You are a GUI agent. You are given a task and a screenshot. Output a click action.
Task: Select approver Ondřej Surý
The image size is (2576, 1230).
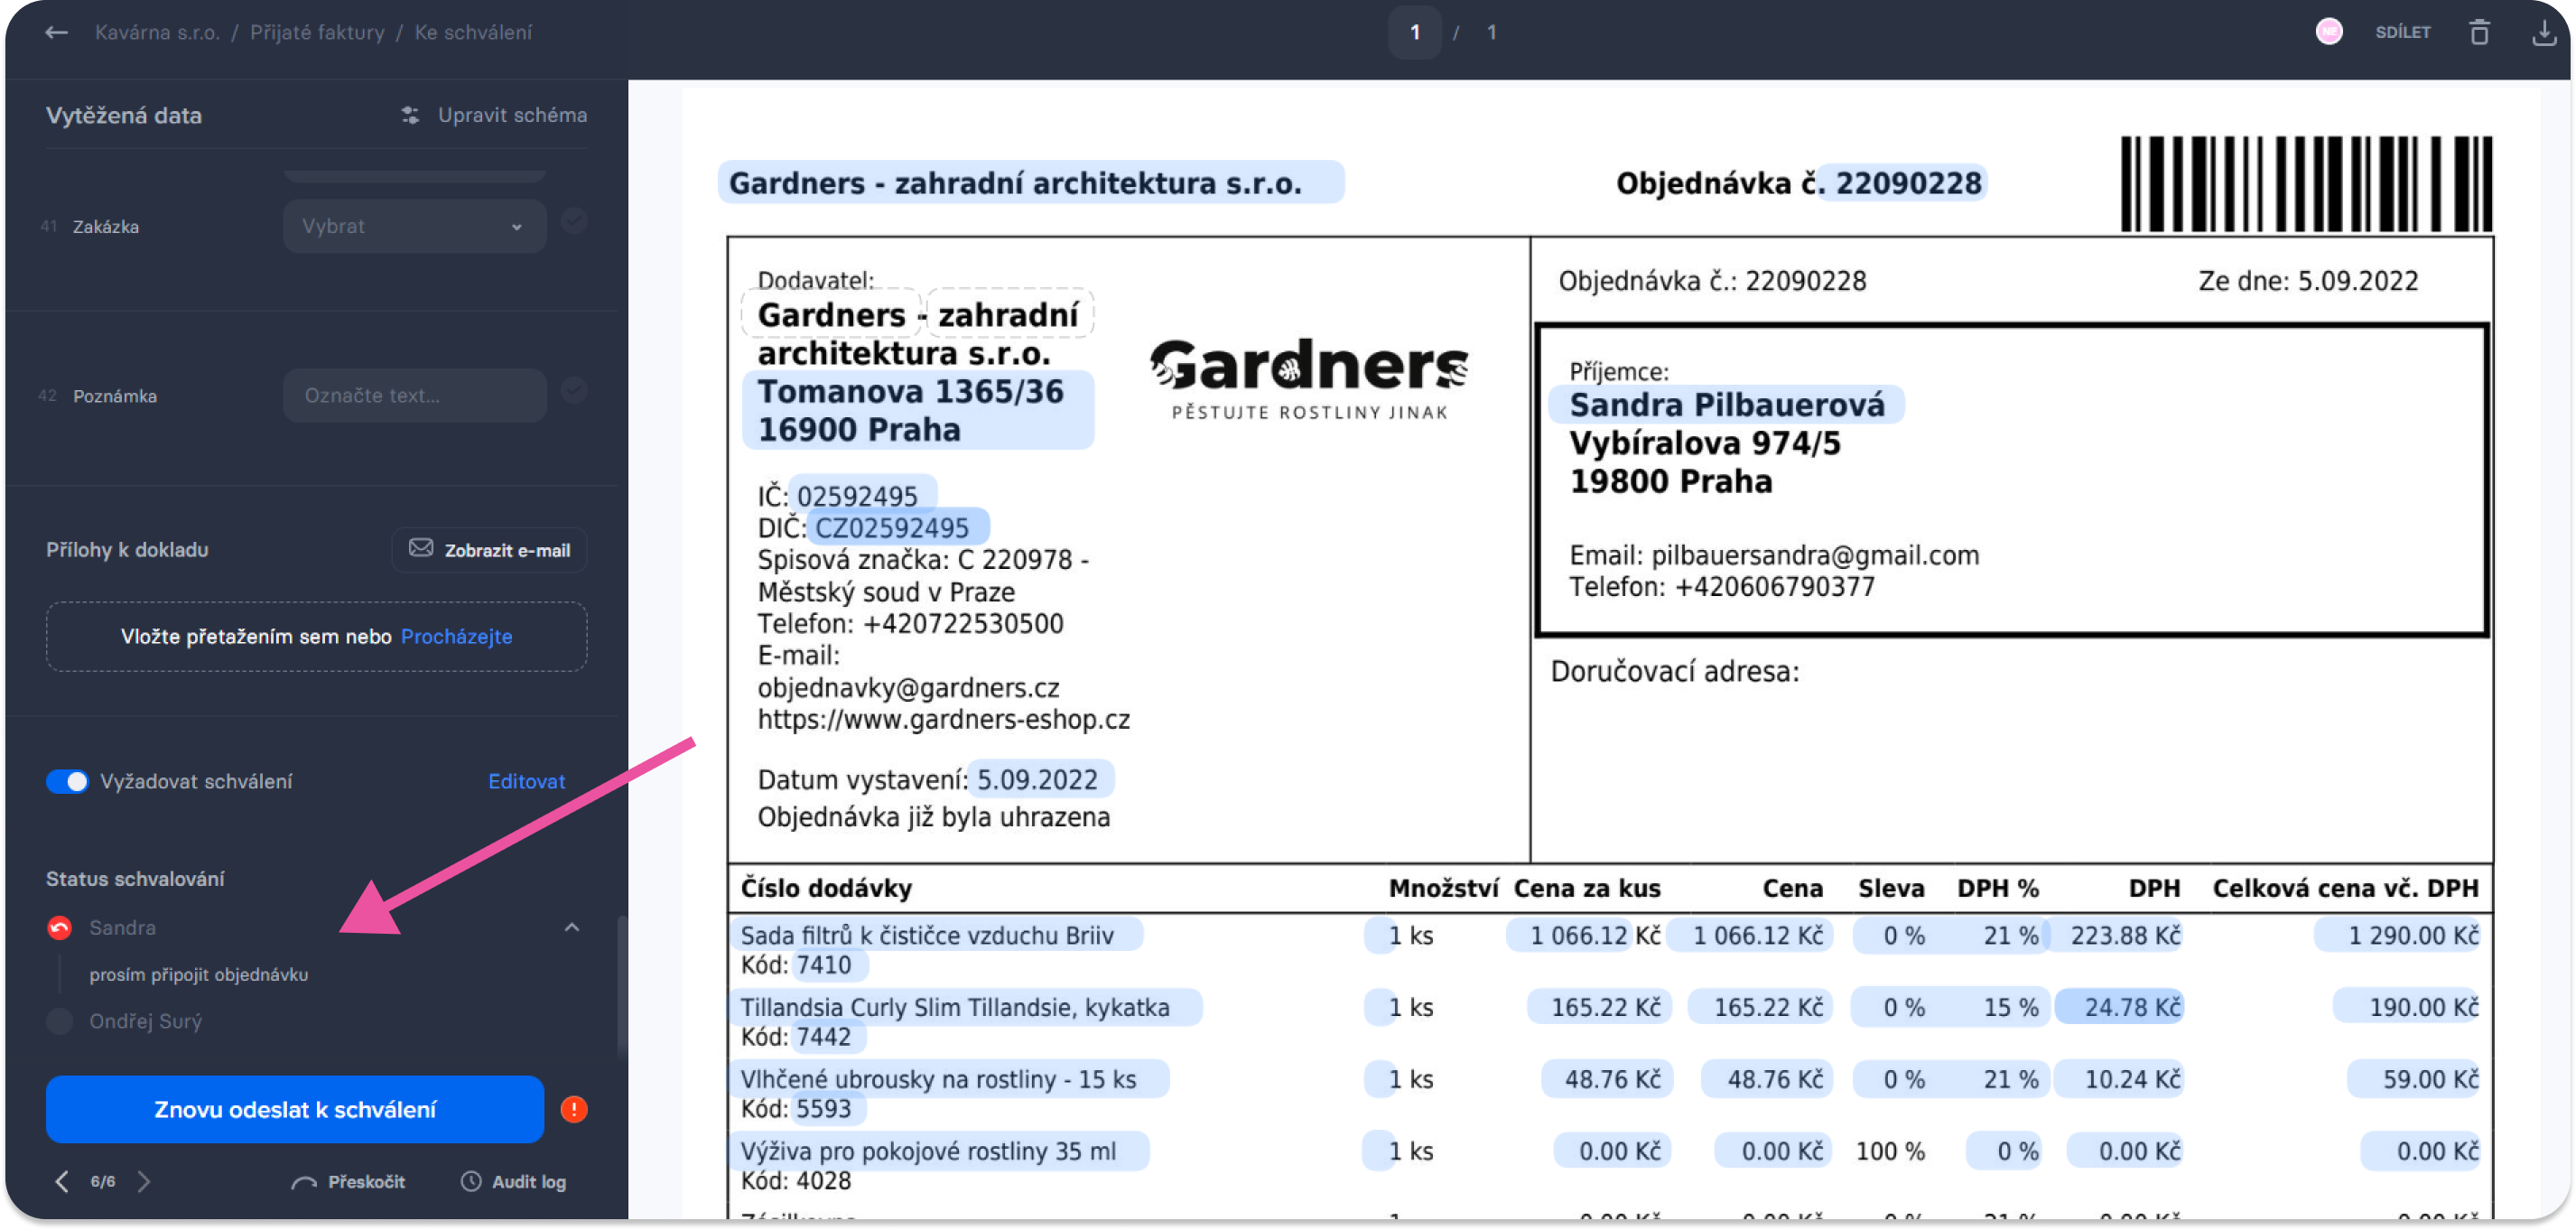pos(145,1021)
